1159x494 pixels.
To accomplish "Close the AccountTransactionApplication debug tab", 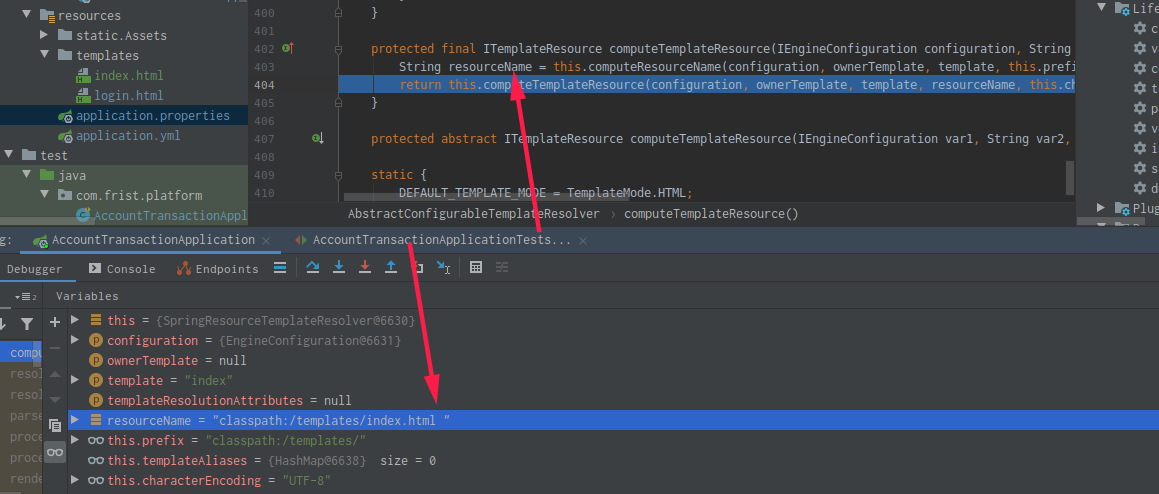I will click(267, 240).
